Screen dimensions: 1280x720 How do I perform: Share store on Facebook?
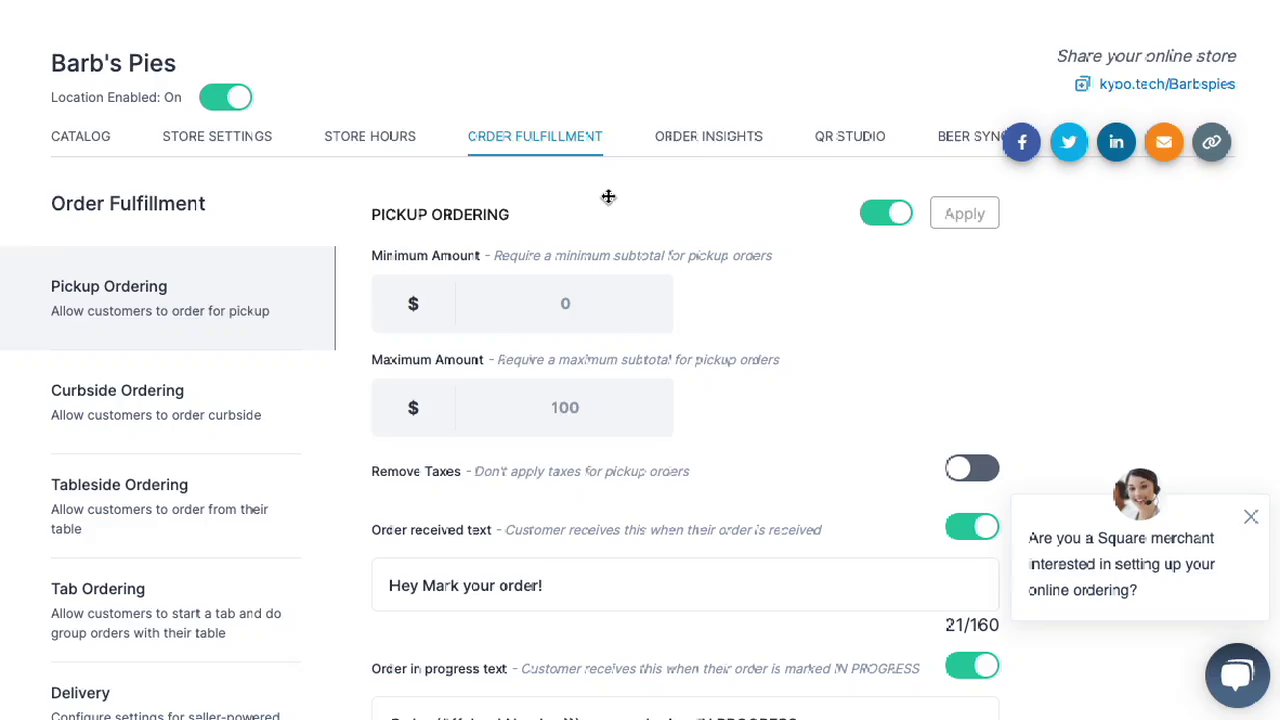coord(1021,142)
